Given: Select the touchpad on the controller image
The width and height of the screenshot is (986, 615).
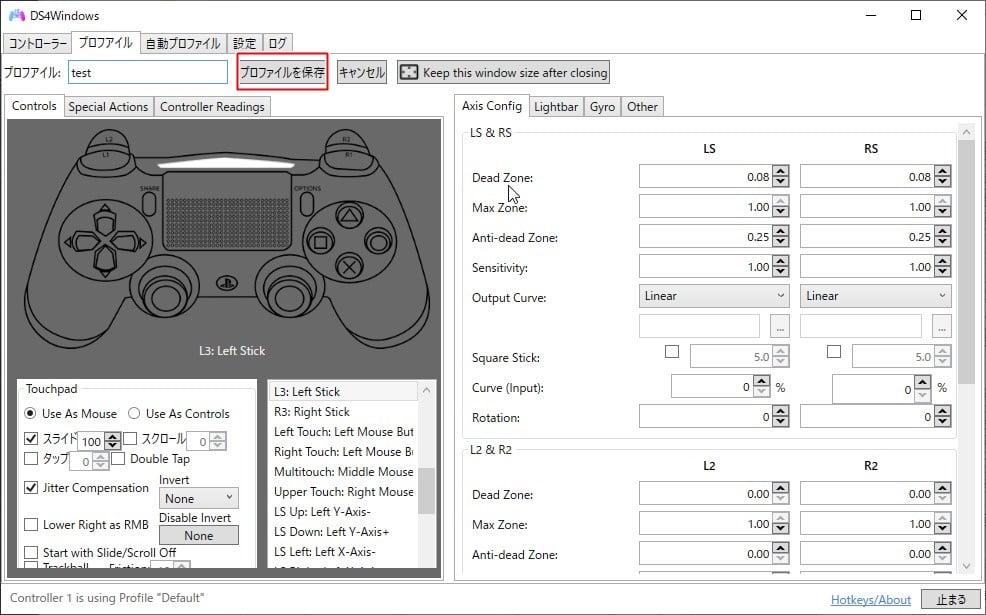Looking at the screenshot, I should click(228, 210).
